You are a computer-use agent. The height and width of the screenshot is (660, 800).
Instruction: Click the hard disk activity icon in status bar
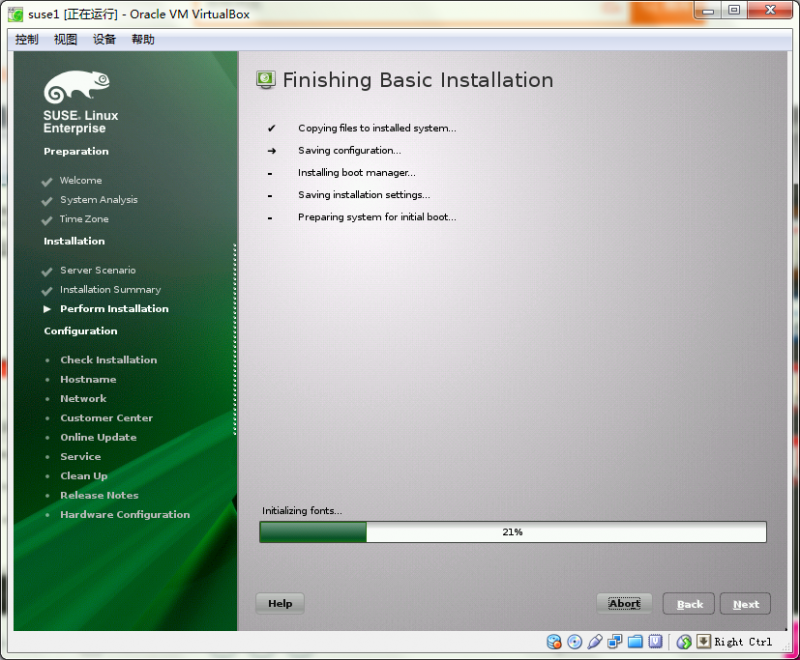click(x=554, y=641)
